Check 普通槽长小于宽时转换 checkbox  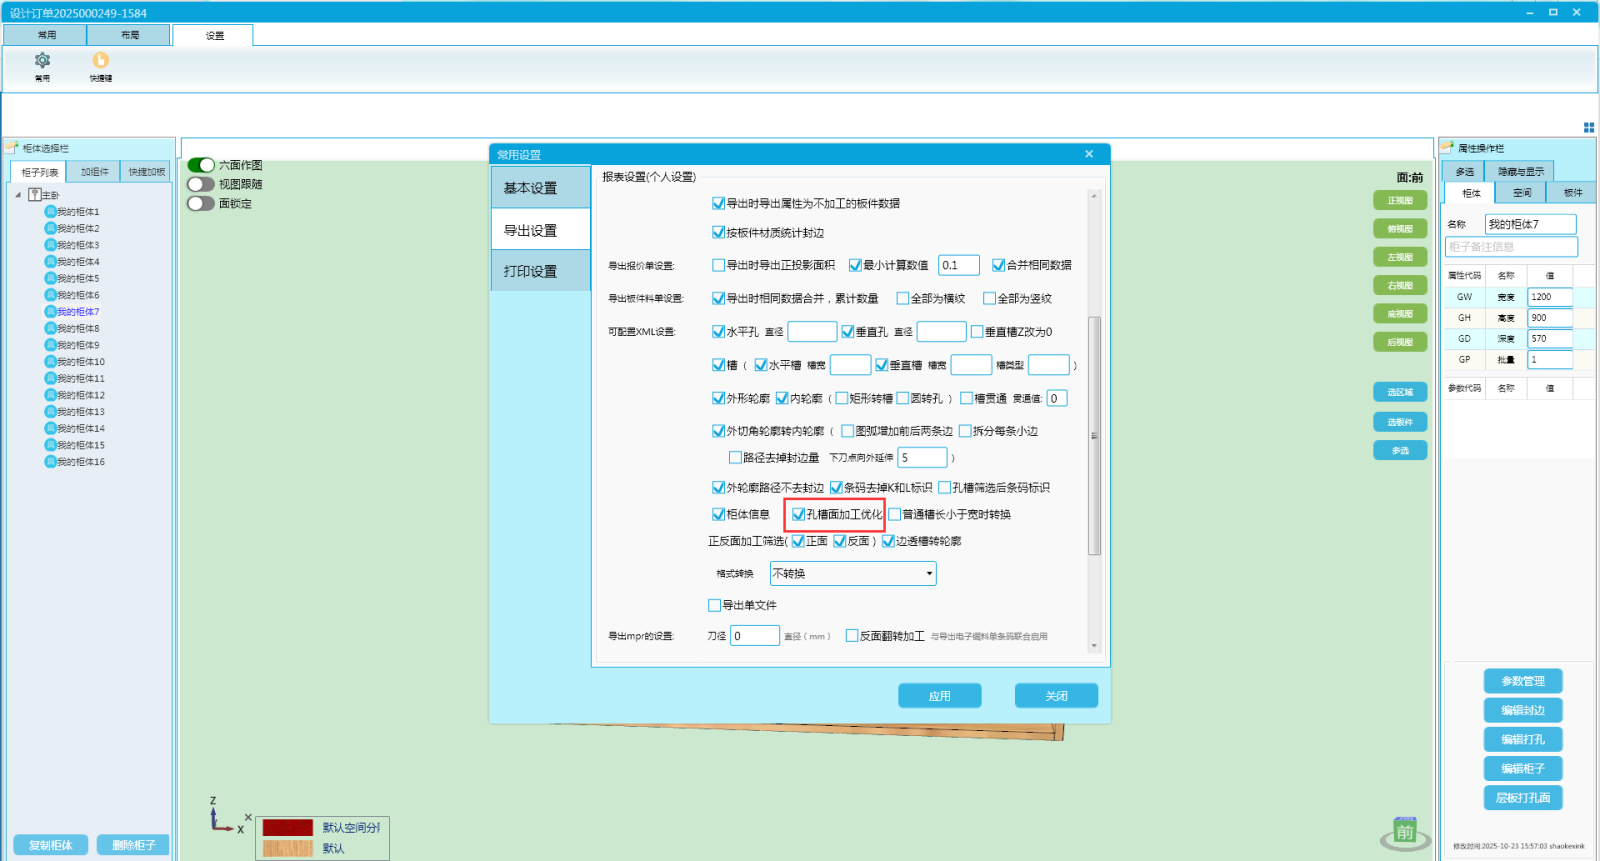tap(895, 515)
